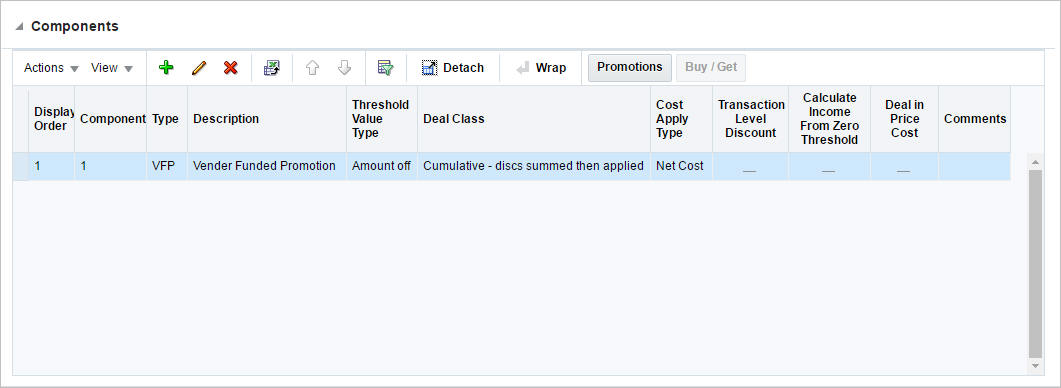This screenshot has width=1061, height=388.
Task: Move component down with down arrow
Action: coord(344,68)
